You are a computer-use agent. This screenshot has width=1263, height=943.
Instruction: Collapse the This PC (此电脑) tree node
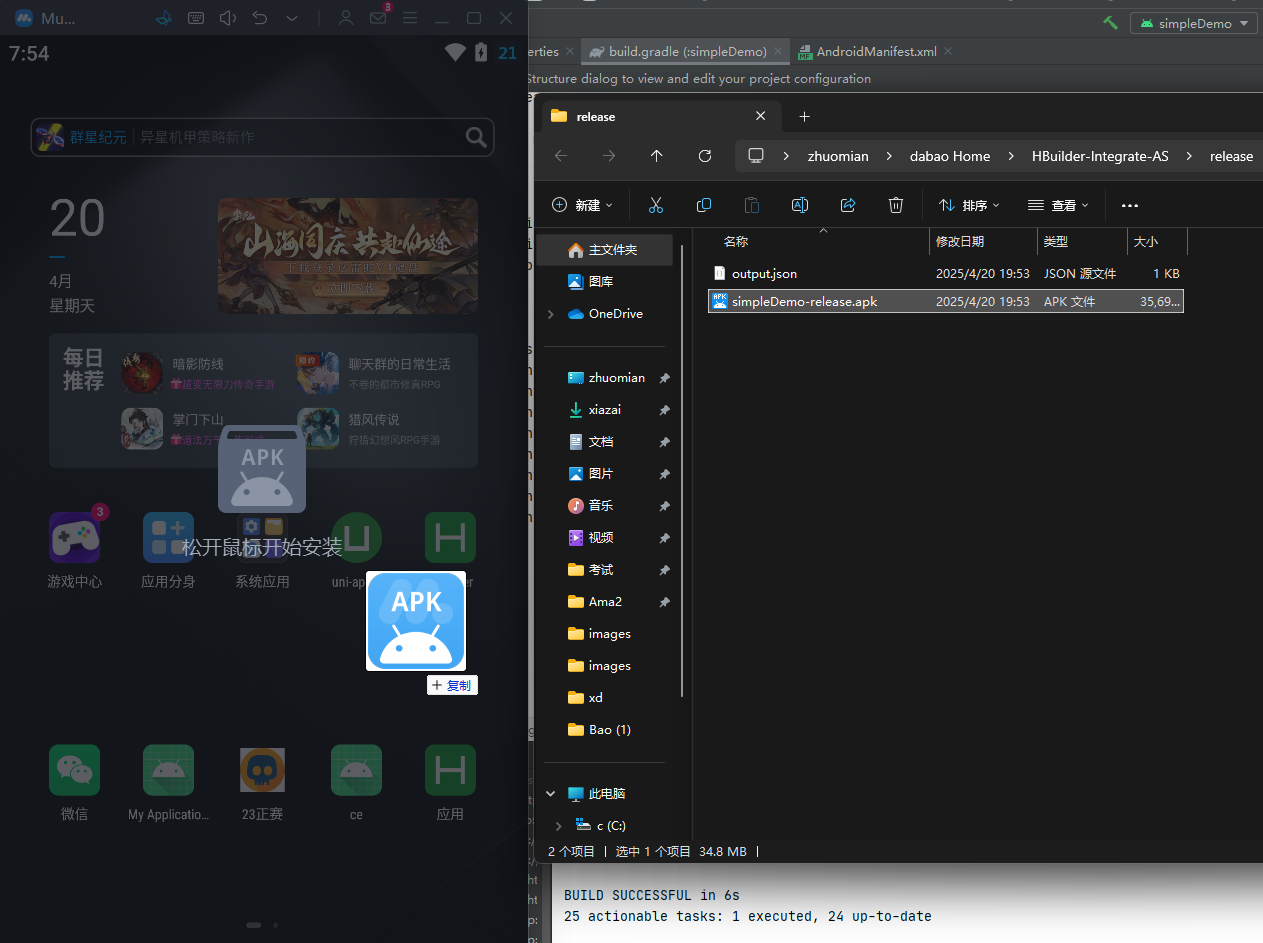[551, 794]
